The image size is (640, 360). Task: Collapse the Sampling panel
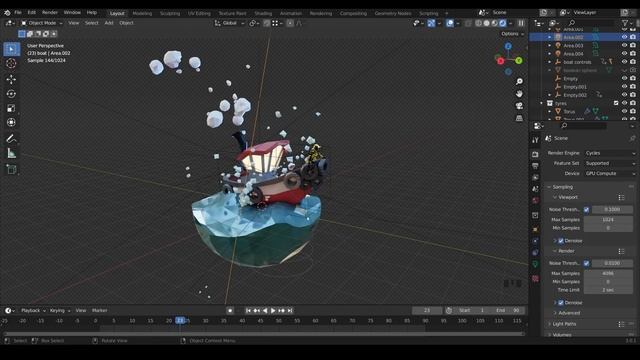click(x=562, y=187)
